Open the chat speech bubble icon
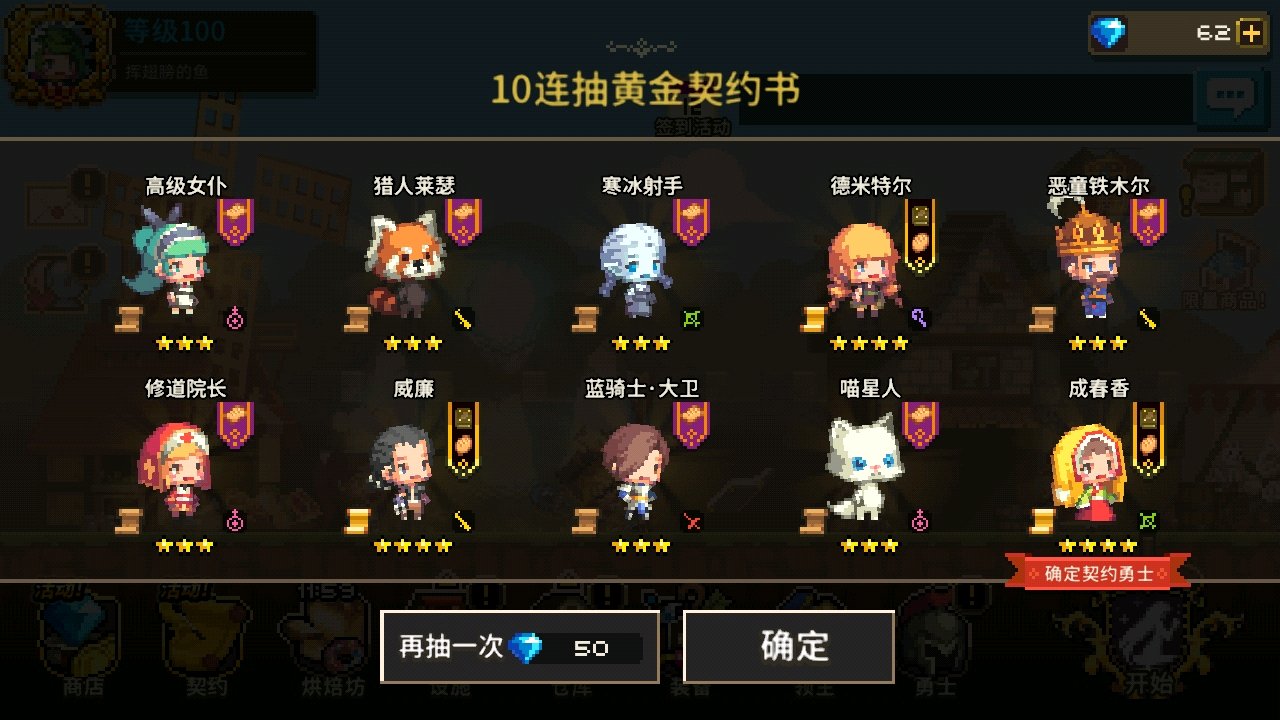1280x720 pixels. (1229, 97)
